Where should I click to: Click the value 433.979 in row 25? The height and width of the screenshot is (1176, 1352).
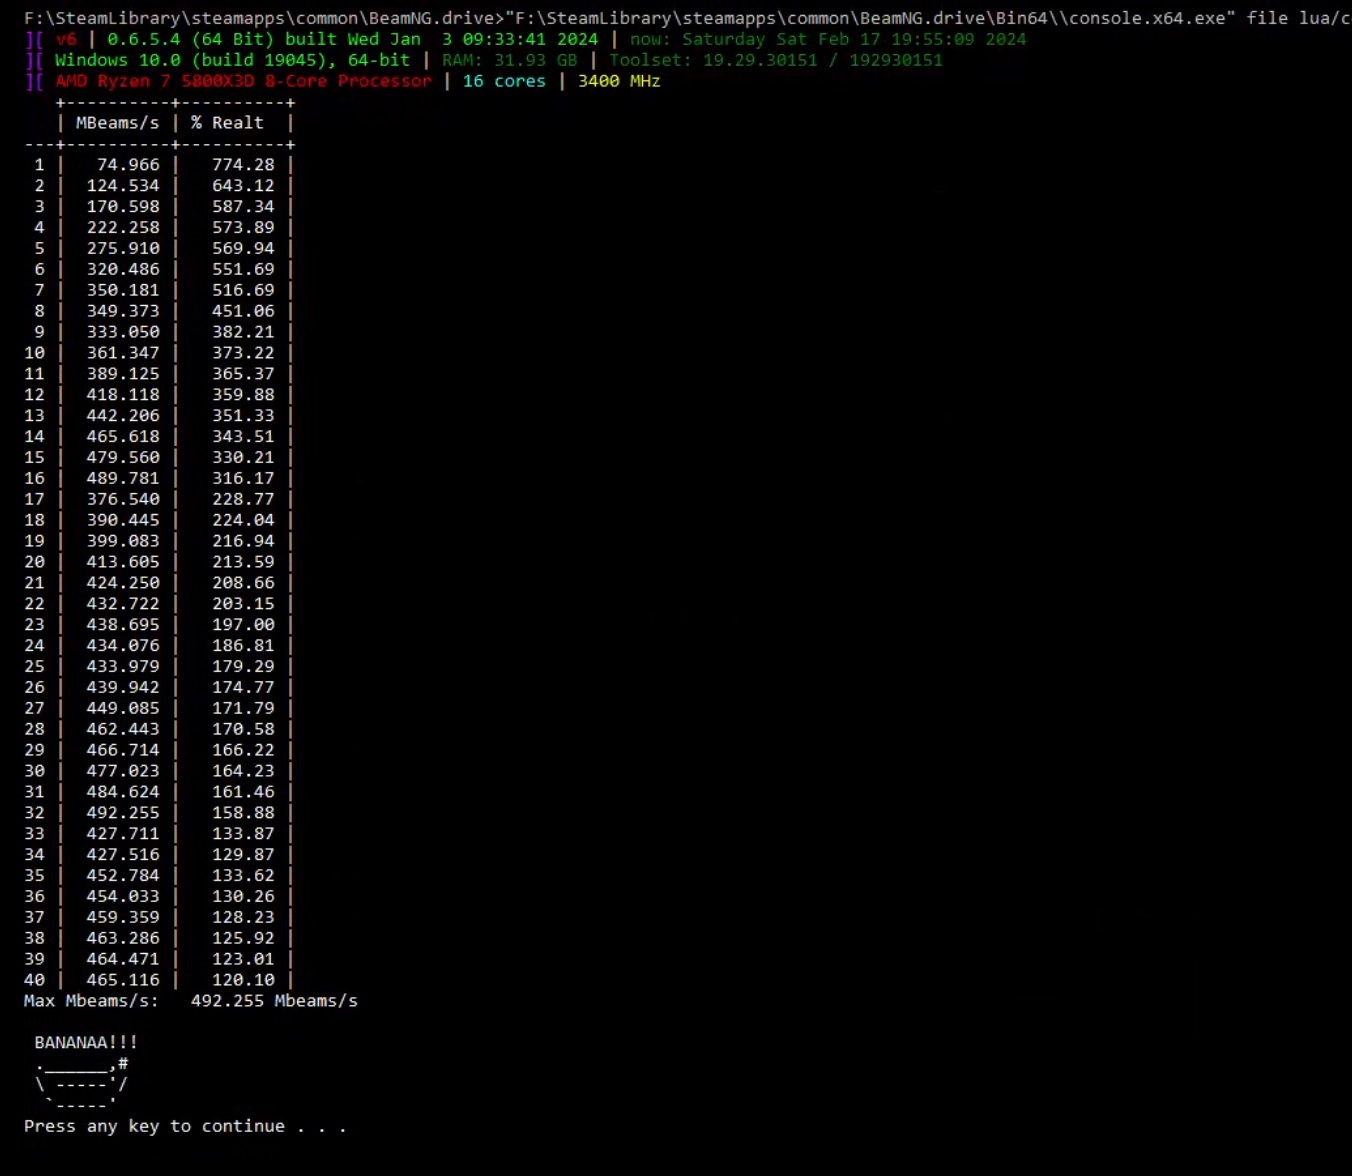[x=123, y=668]
